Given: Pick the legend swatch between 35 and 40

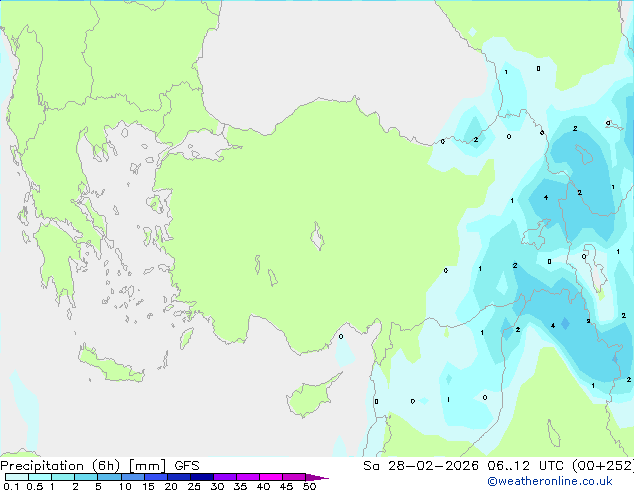Looking at the screenshot, I should (x=248, y=477).
